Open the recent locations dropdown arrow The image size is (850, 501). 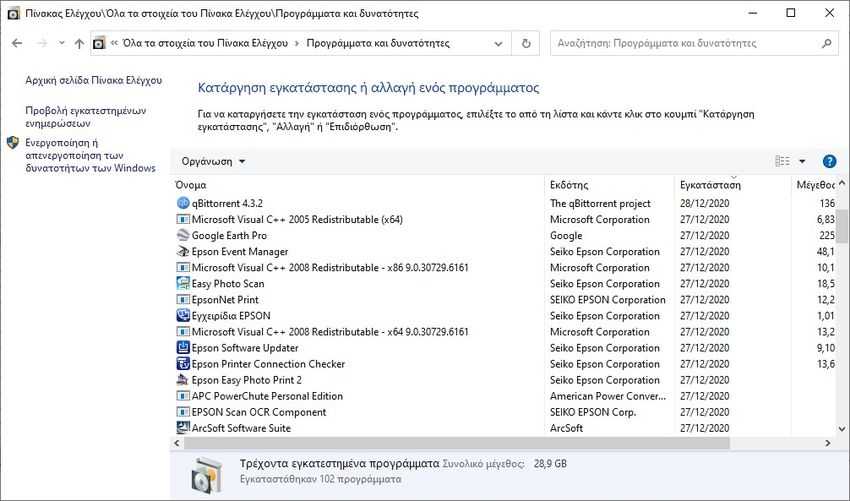pos(62,43)
